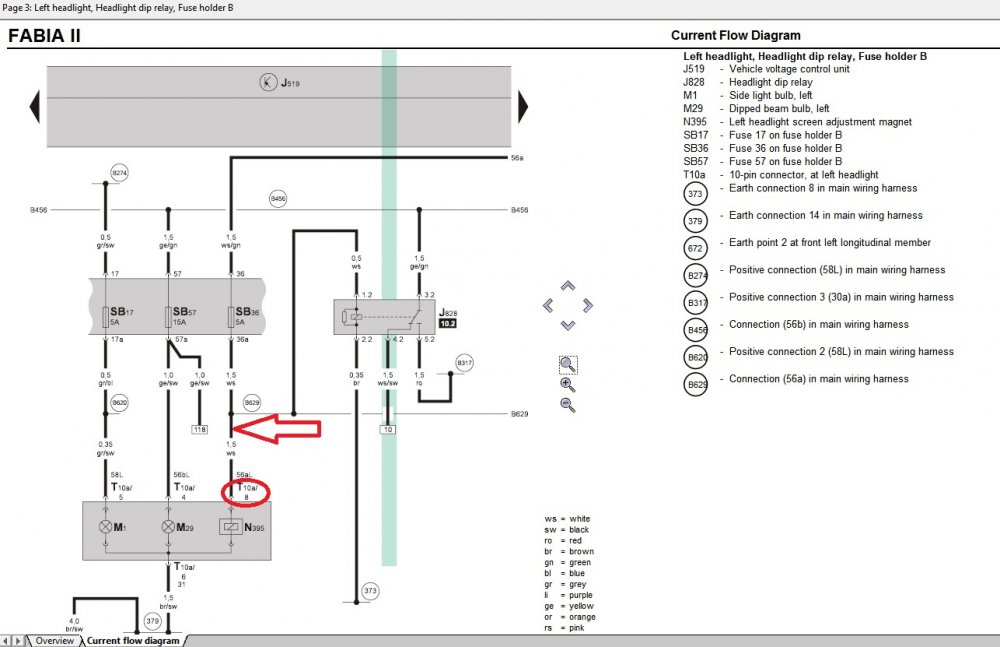Screen dimensions: 1000x647
Task: Click '10-pin connector, at left headlight'
Action: coord(804,175)
